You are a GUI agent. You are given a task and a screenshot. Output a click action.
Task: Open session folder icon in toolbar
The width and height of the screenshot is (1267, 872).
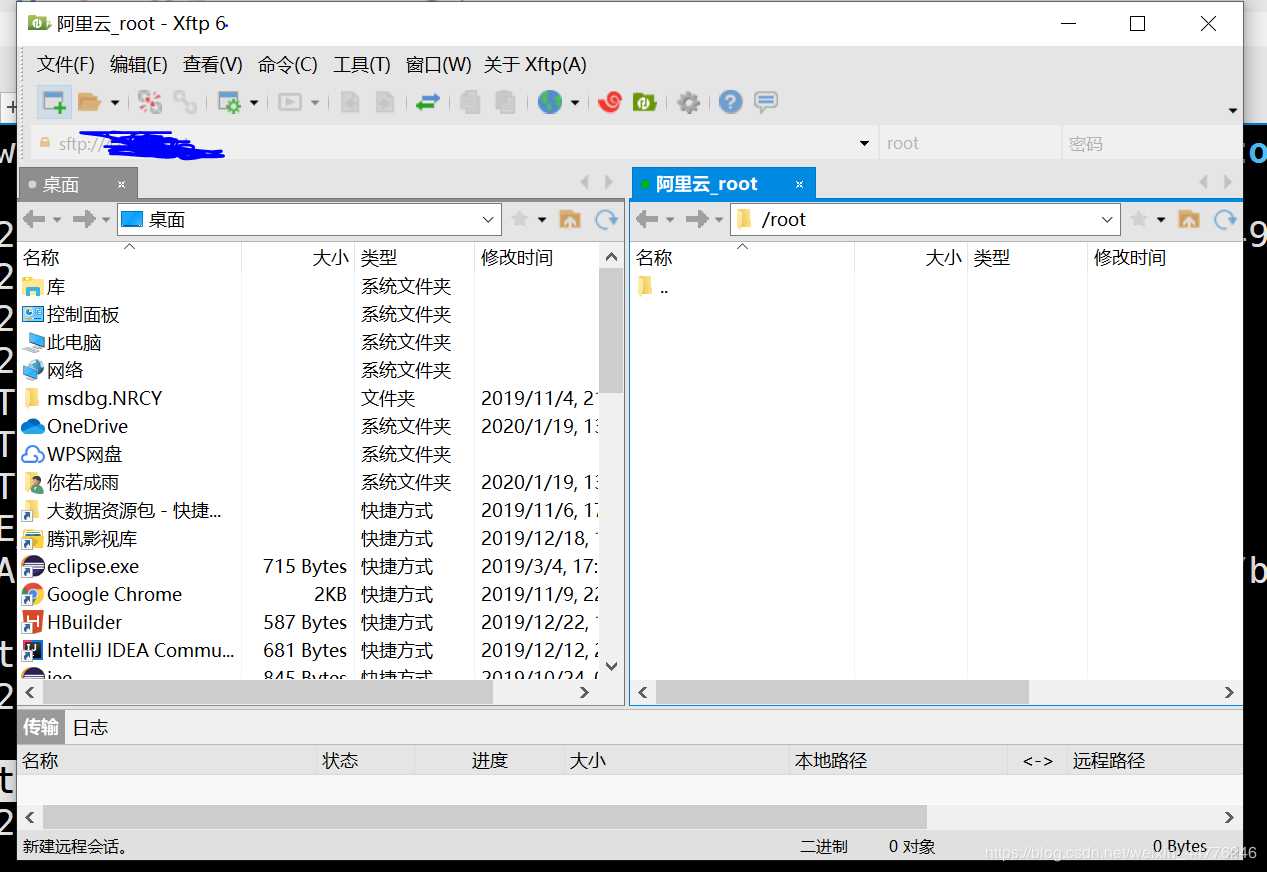pos(89,101)
